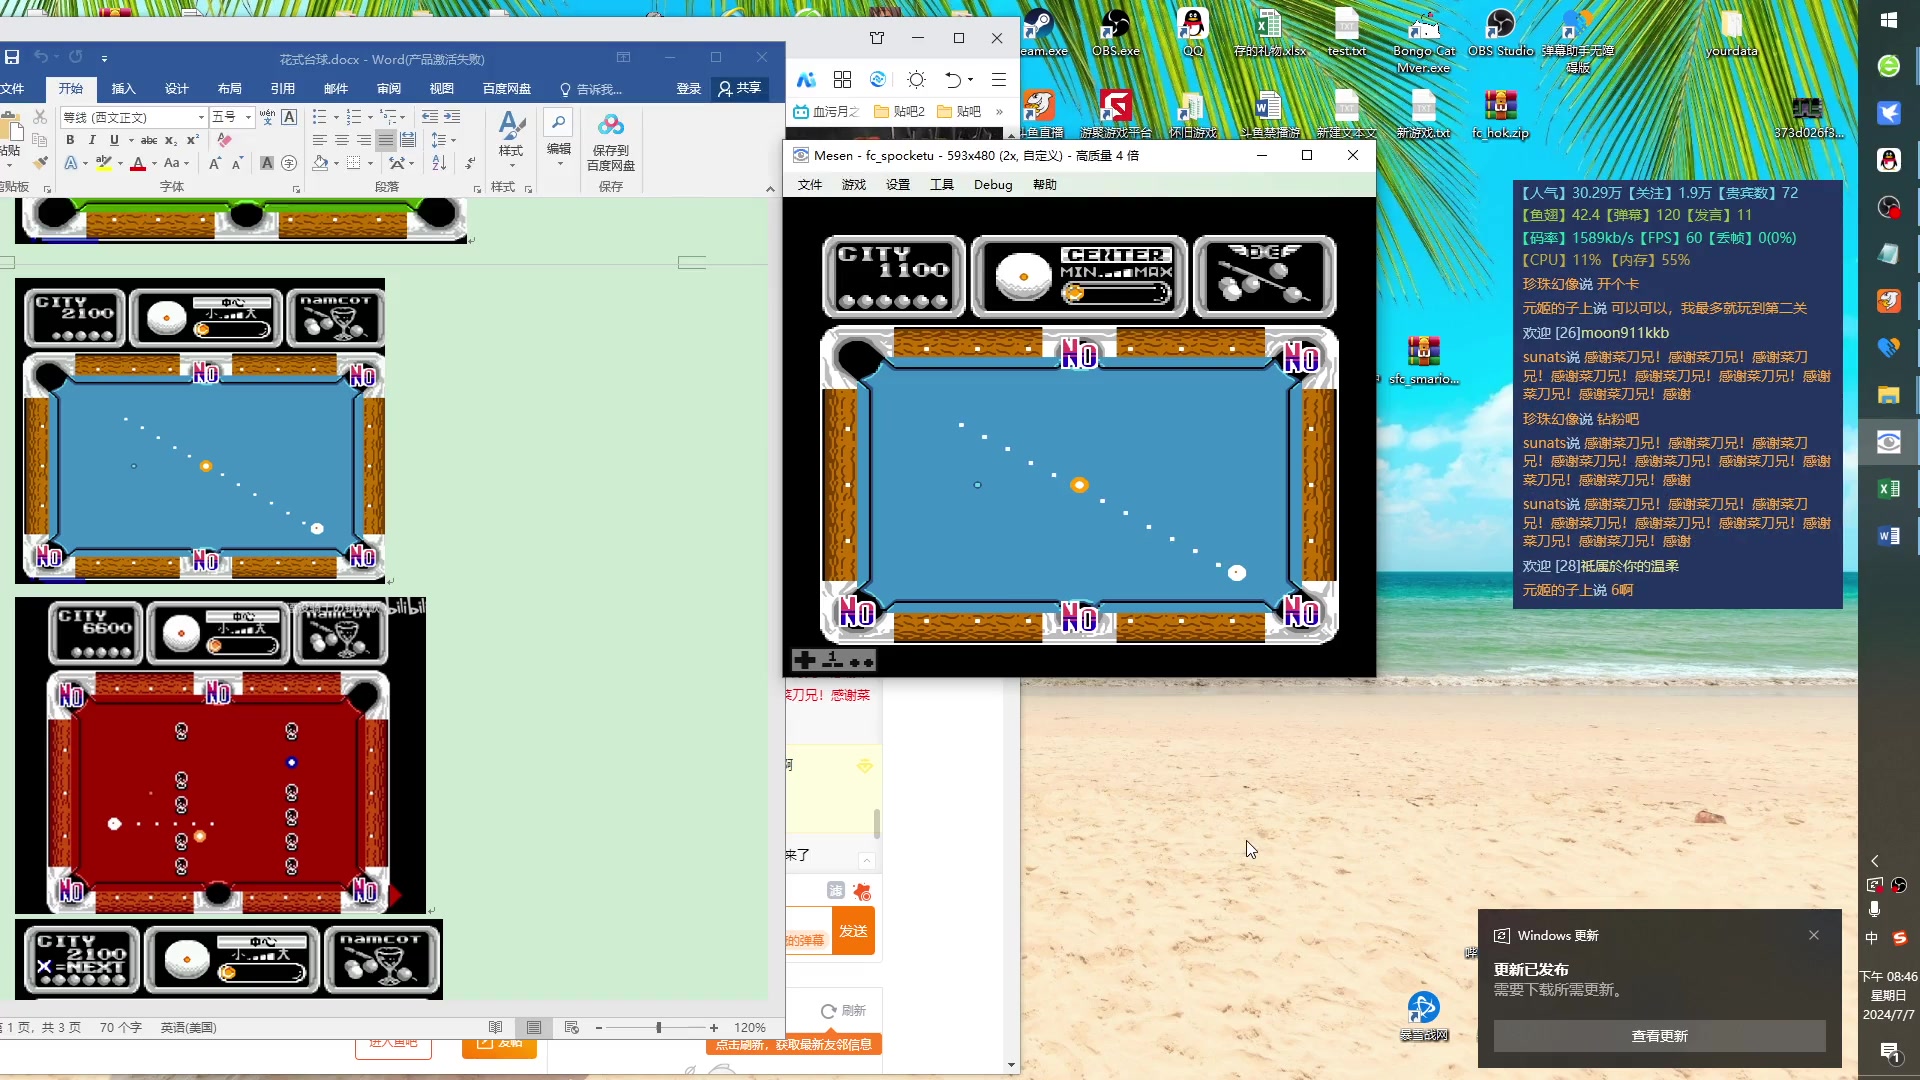Viewport: 1920px width, 1080px height.
Task: Click the print layout view icon in Word status bar
Action: (x=534, y=1027)
